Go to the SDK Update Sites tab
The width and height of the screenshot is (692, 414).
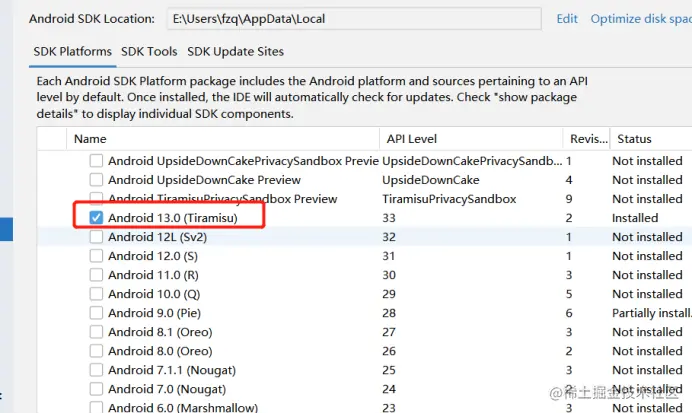[x=235, y=52]
